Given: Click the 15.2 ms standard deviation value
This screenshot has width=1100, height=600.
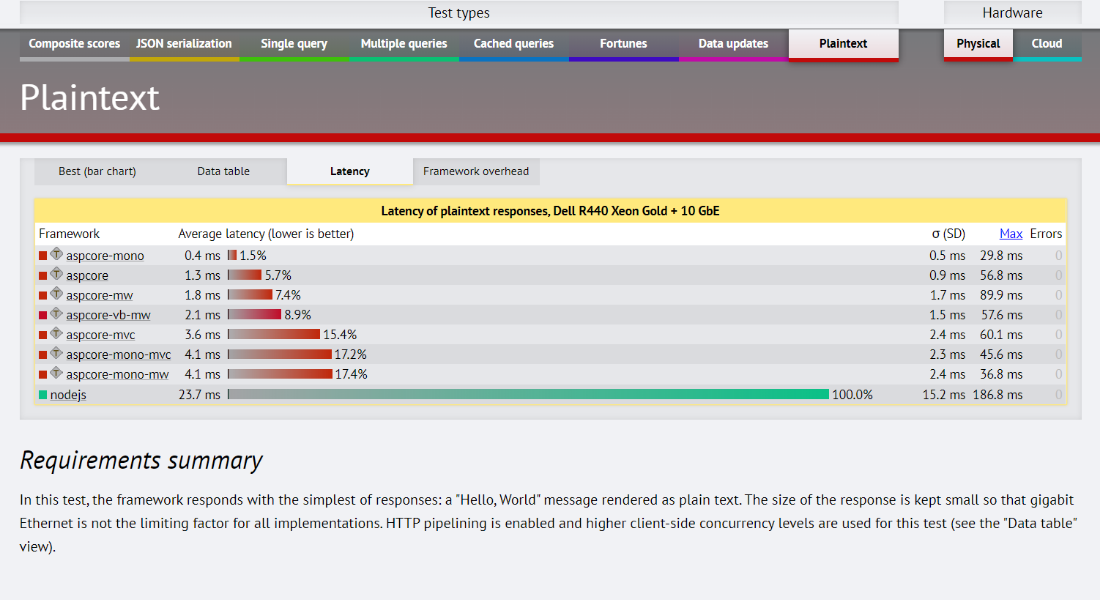Looking at the screenshot, I should coord(944,395).
